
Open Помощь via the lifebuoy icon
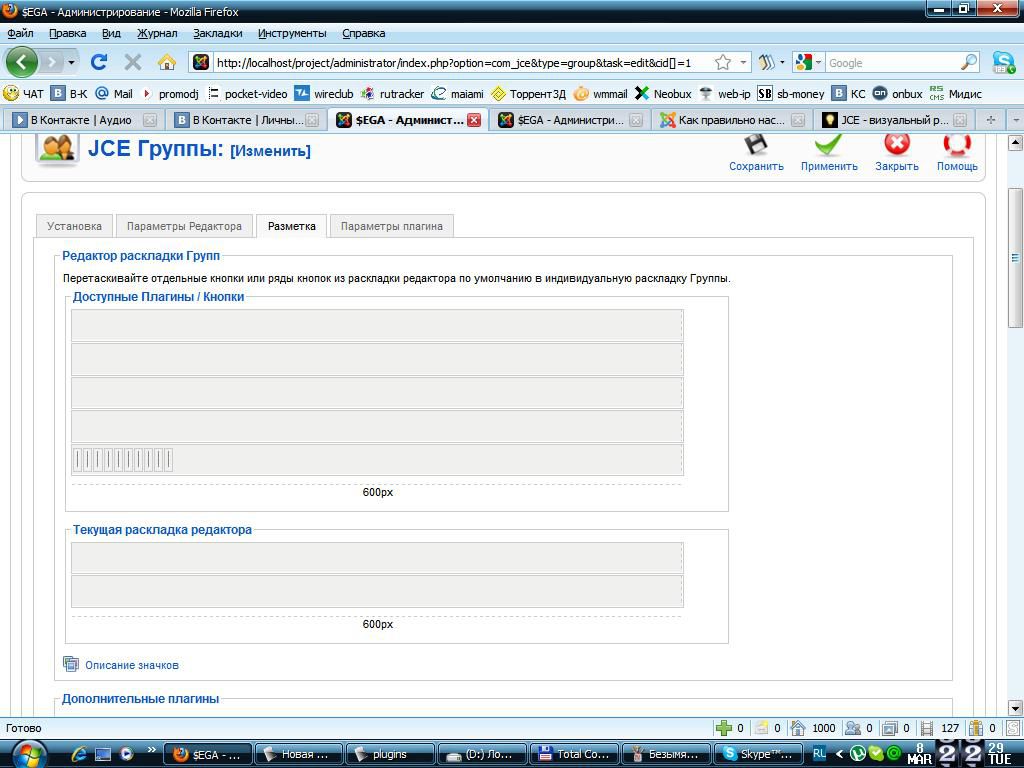(957, 146)
